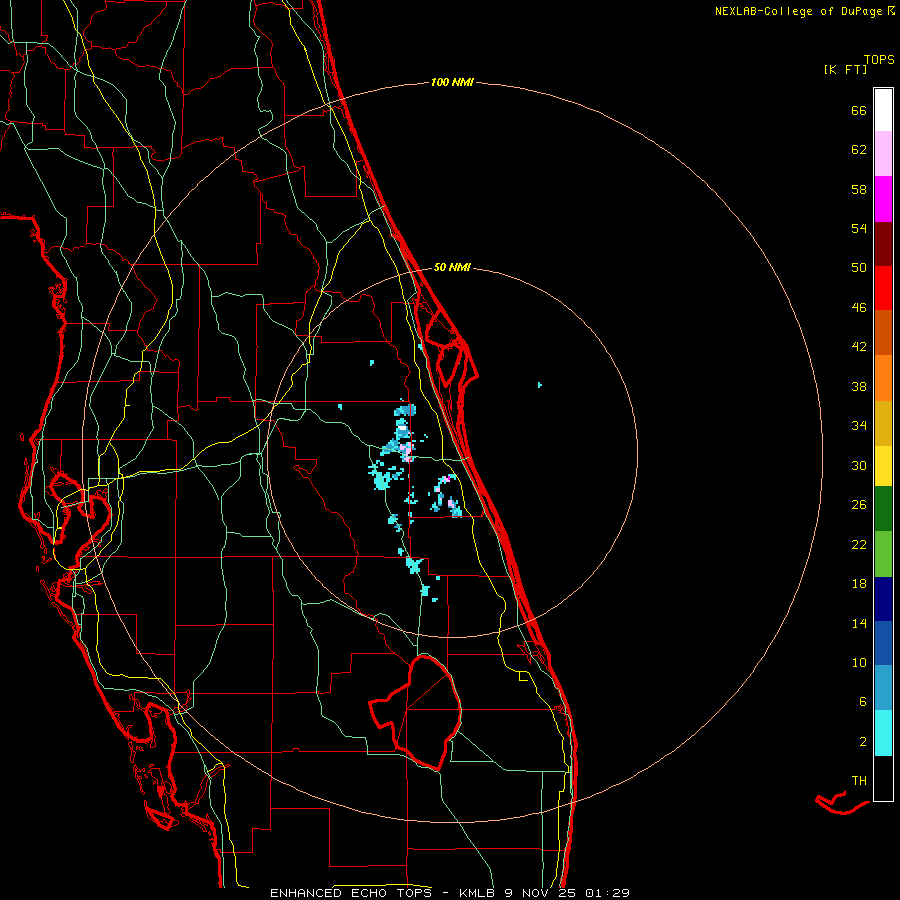Click the 30 legend value label
This screenshot has height=900, width=900.
[x=859, y=465]
